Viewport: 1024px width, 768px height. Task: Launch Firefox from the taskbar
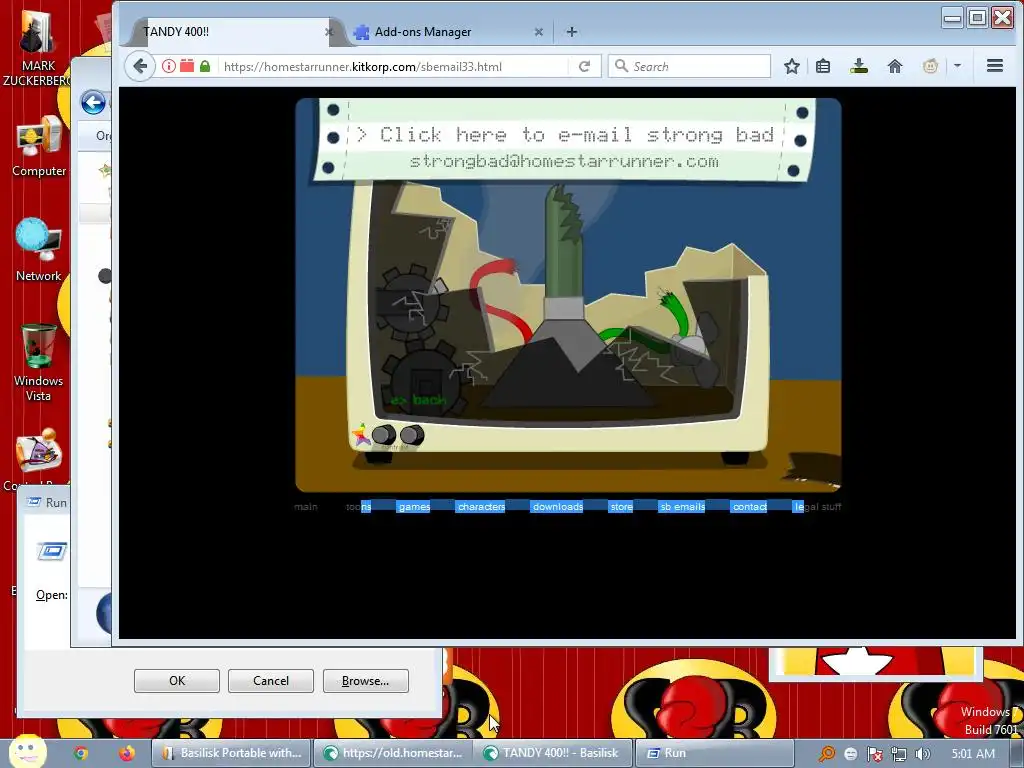click(x=127, y=753)
